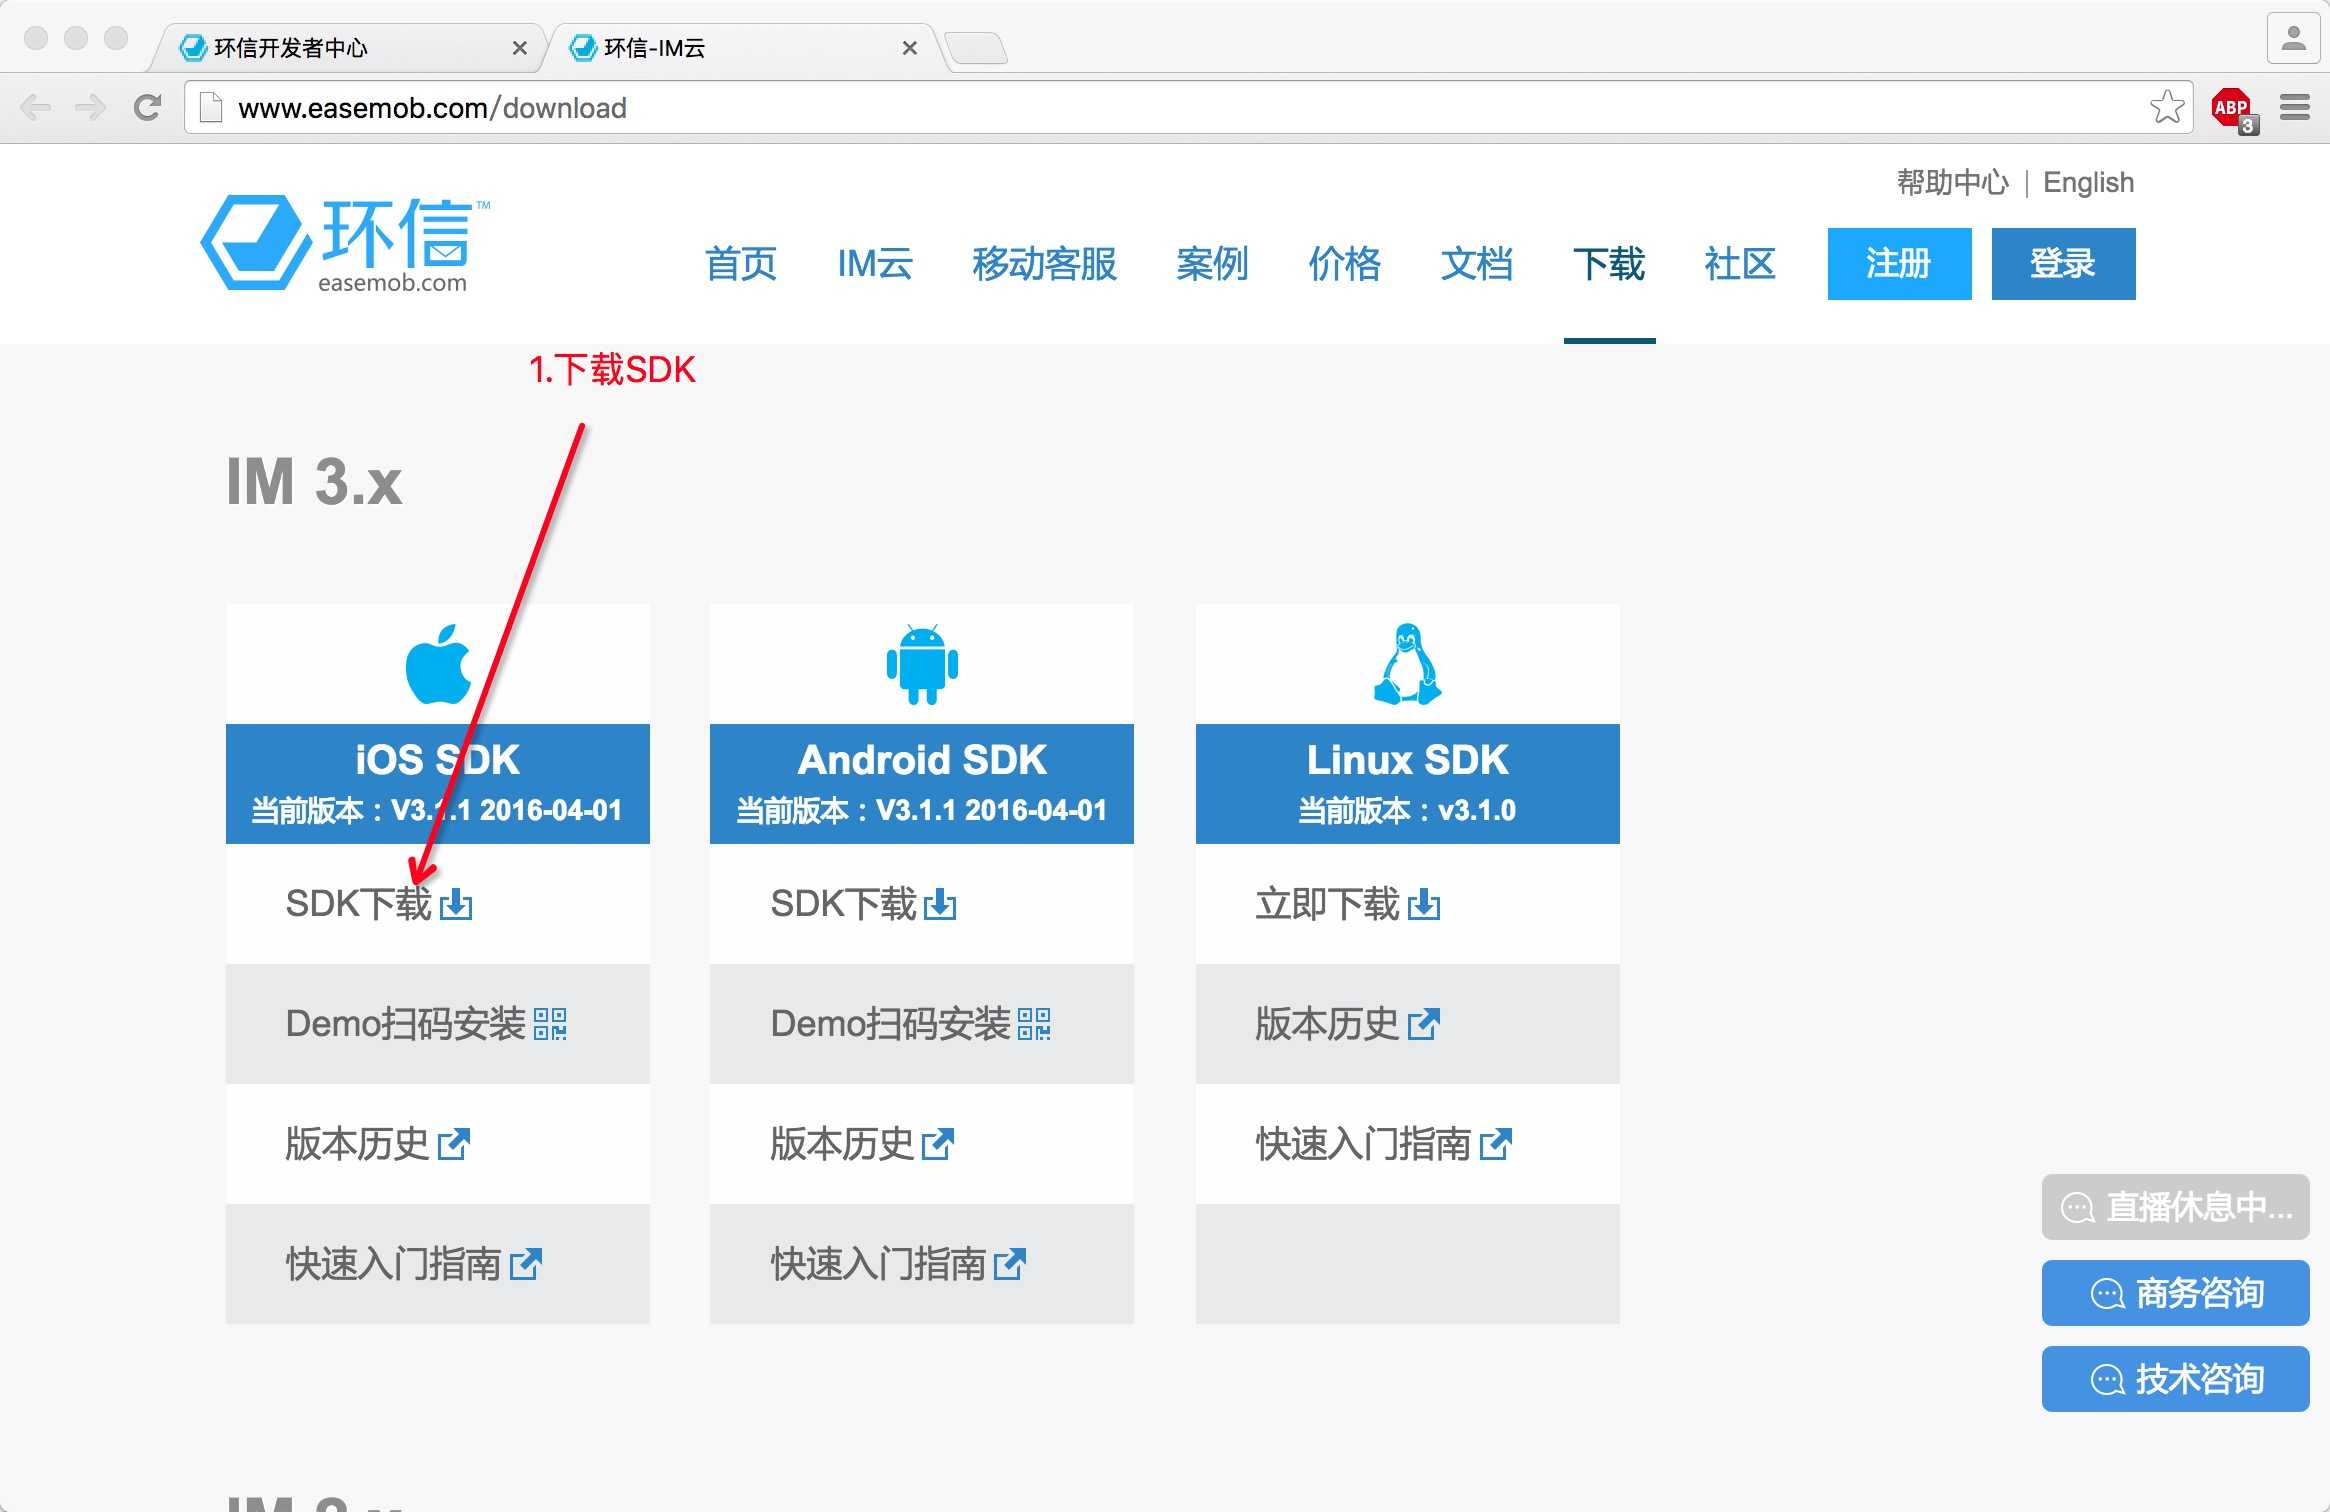Click QR icon beside iOS Demo扫码安装
This screenshot has width=2330, height=1512.
[x=550, y=1024]
